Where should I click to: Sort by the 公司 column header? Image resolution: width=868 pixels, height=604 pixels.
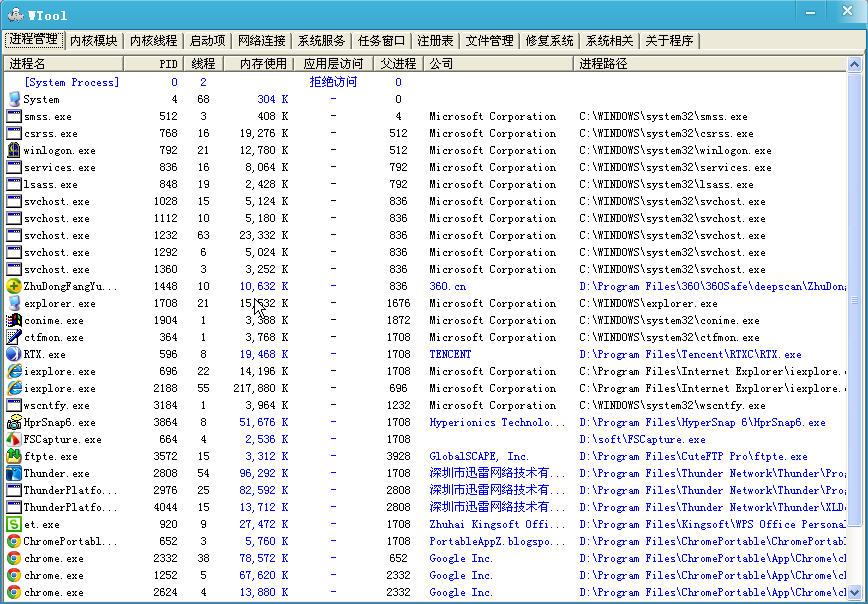click(x=499, y=64)
